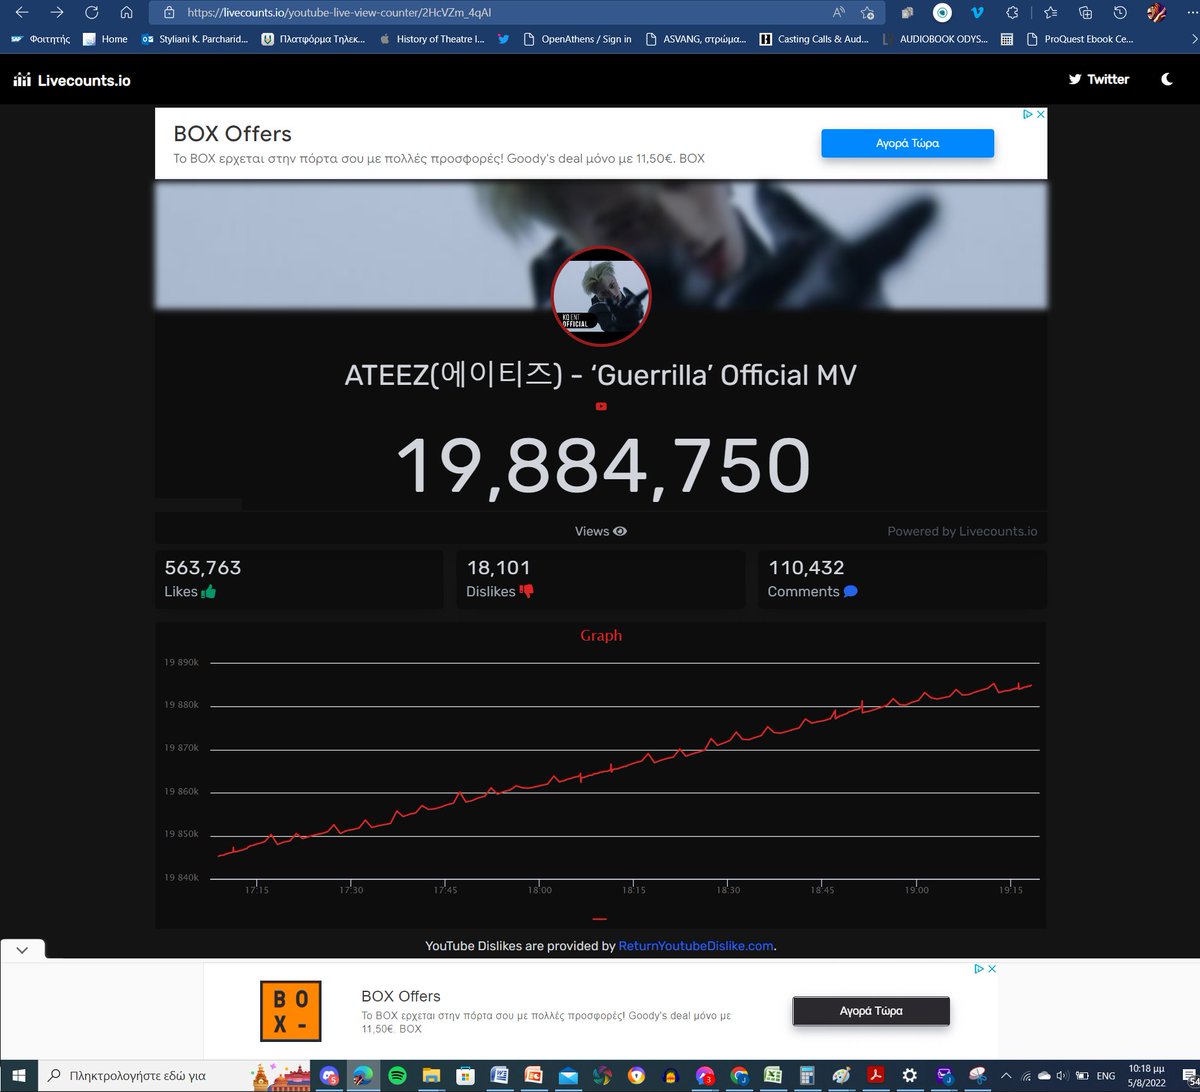Open the Vimeo extension icon
Screen dimensions: 1200x1092
tap(977, 13)
